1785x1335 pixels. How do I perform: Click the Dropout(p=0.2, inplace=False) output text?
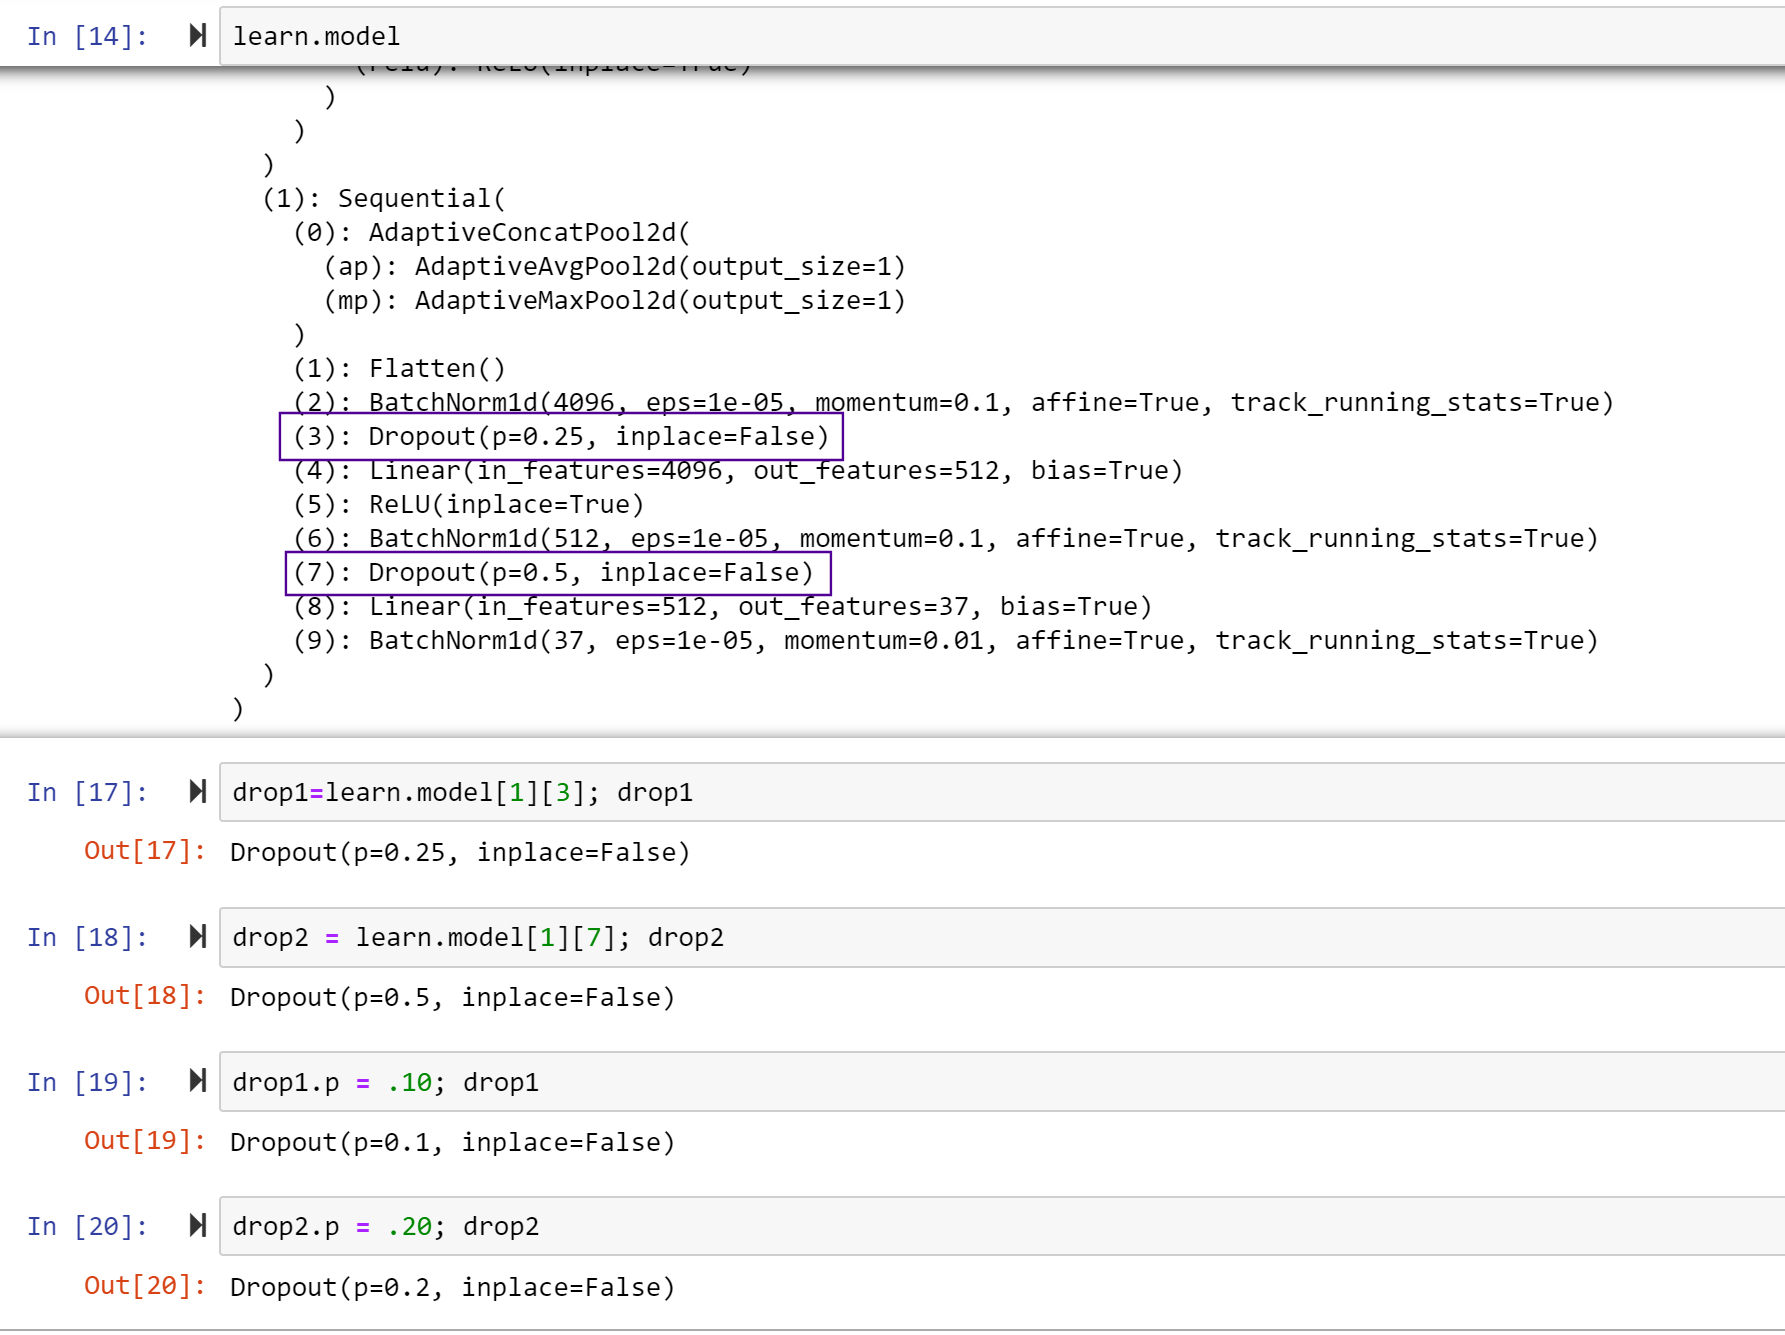(452, 1287)
